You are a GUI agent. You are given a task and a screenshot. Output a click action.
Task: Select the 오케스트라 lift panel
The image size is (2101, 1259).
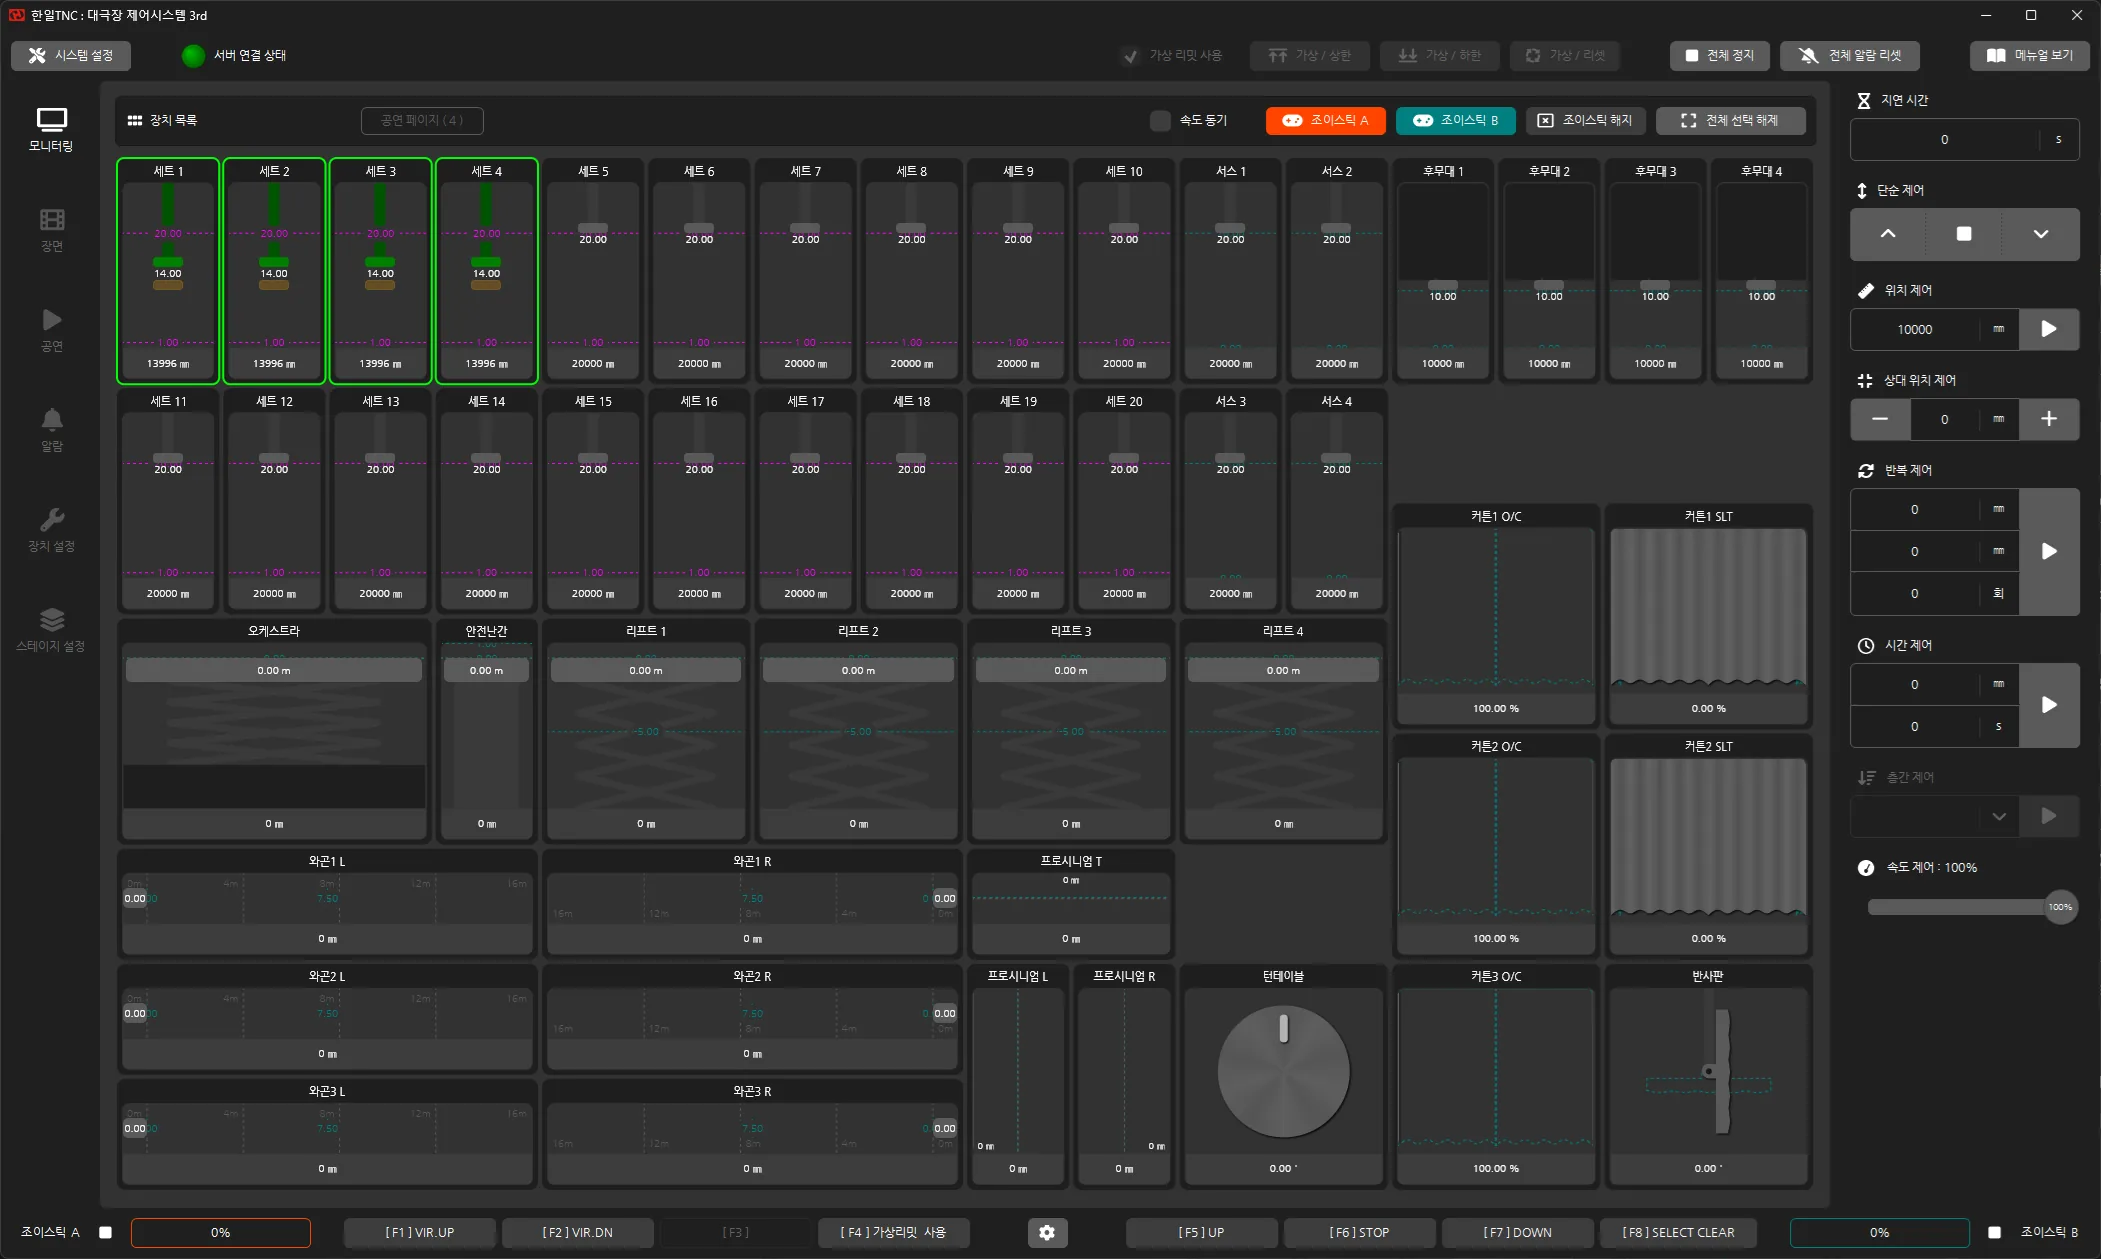[274, 730]
